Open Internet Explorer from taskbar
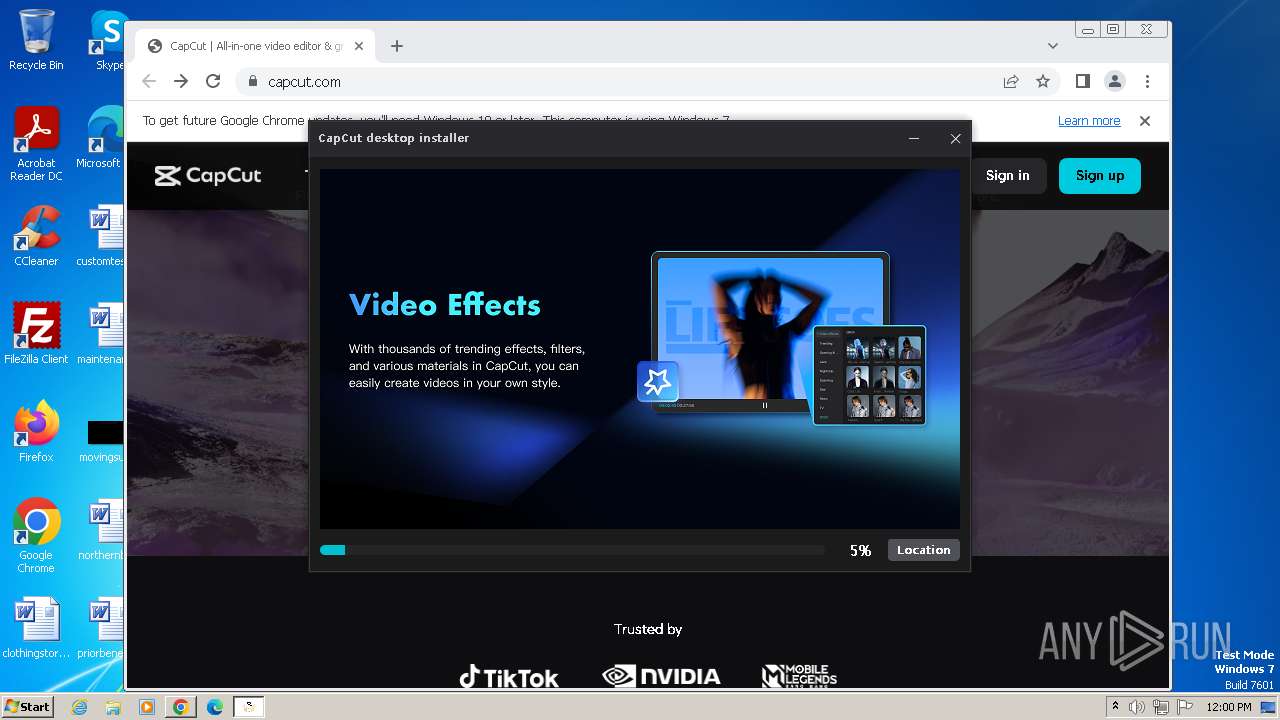1280x720 pixels. pos(80,707)
